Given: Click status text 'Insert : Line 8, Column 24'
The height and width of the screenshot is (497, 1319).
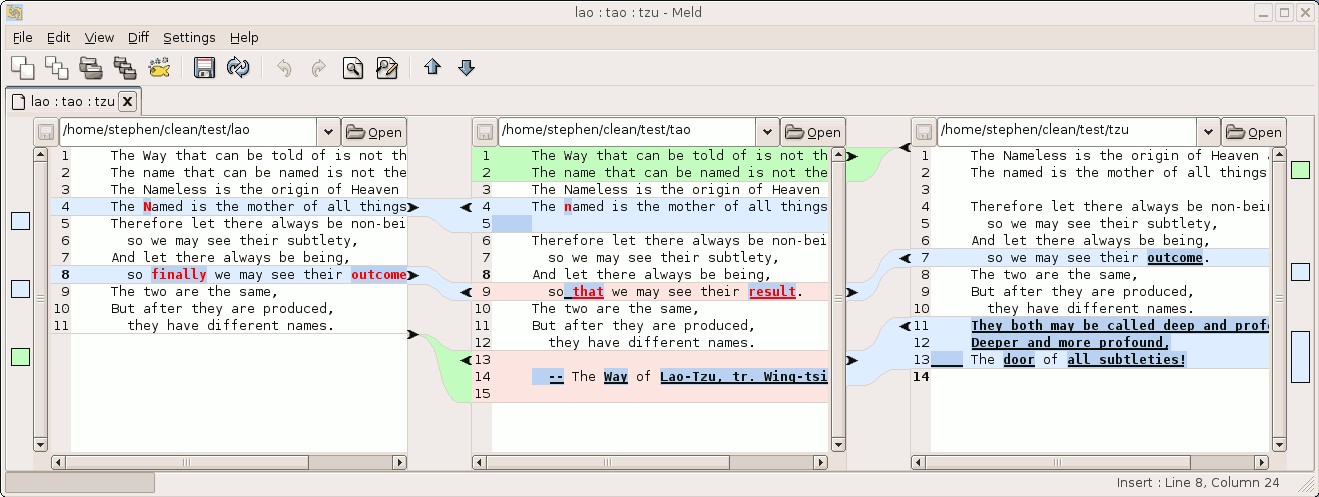Looking at the screenshot, I should pyautogui.click(x=1196, y=484).
